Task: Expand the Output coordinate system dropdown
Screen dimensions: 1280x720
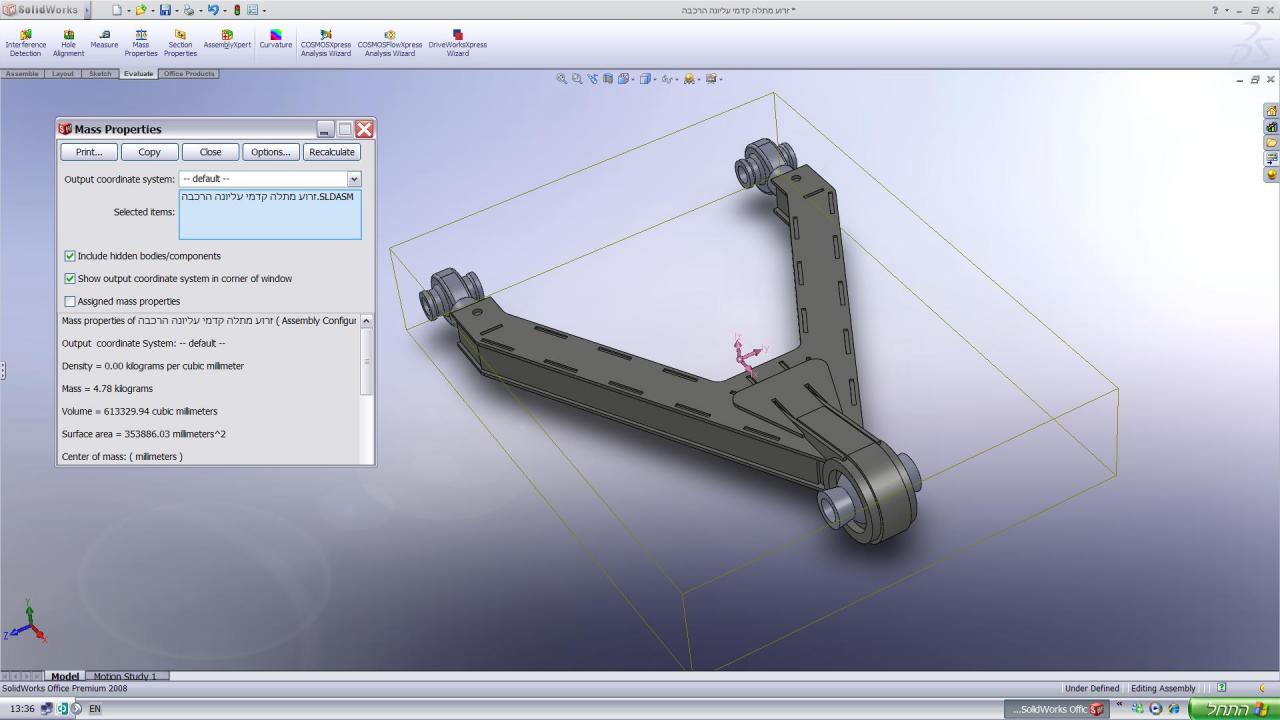Action: tap(353, 179)
